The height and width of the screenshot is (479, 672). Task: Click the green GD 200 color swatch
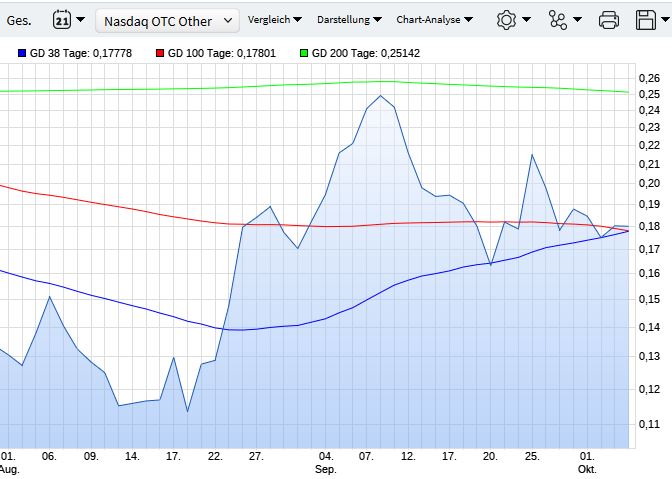click(x=304, y=53)
